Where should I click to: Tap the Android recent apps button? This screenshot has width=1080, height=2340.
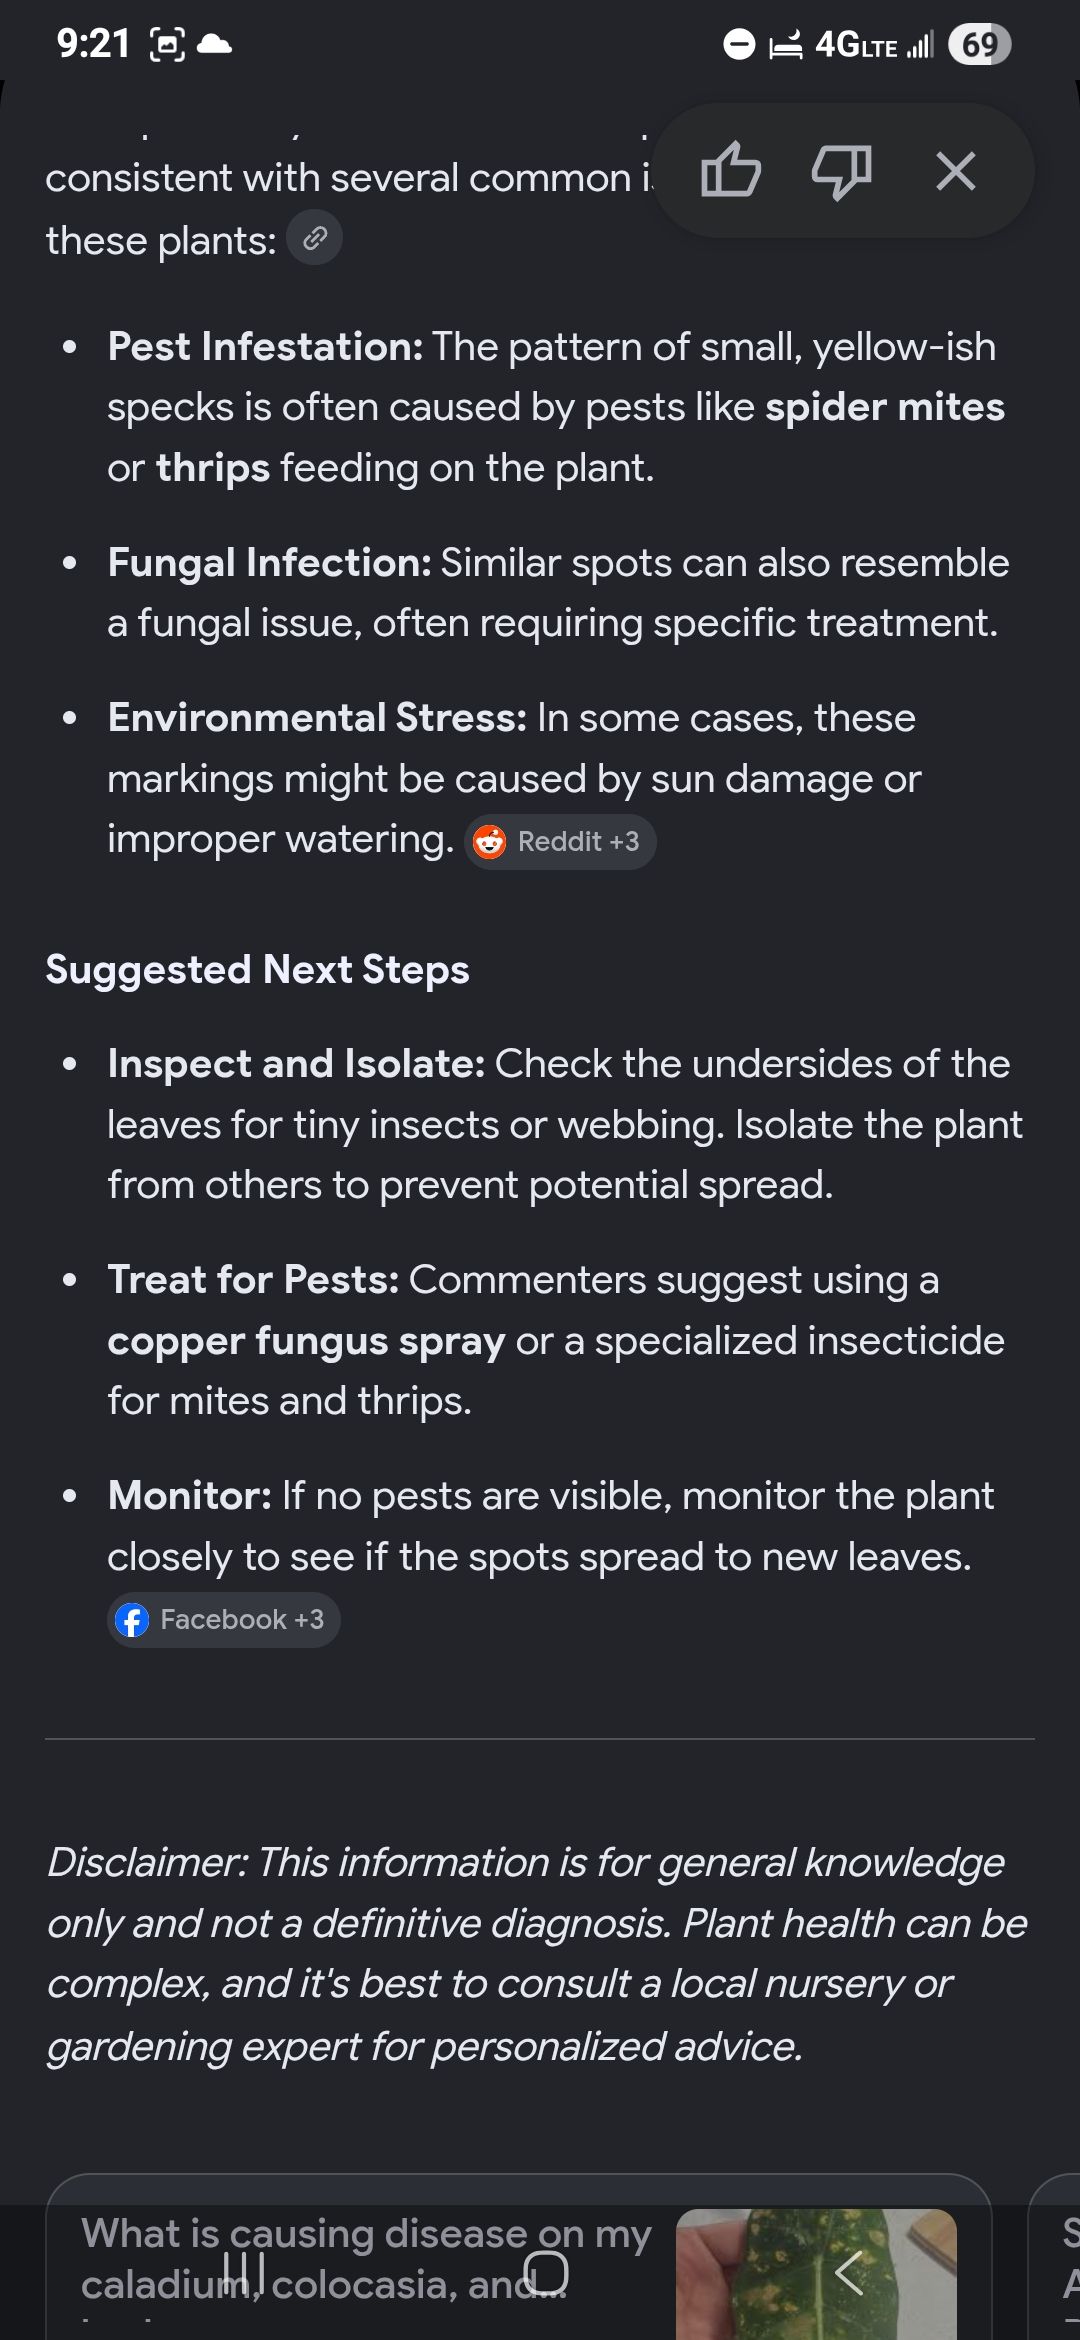pos(244,2273)
